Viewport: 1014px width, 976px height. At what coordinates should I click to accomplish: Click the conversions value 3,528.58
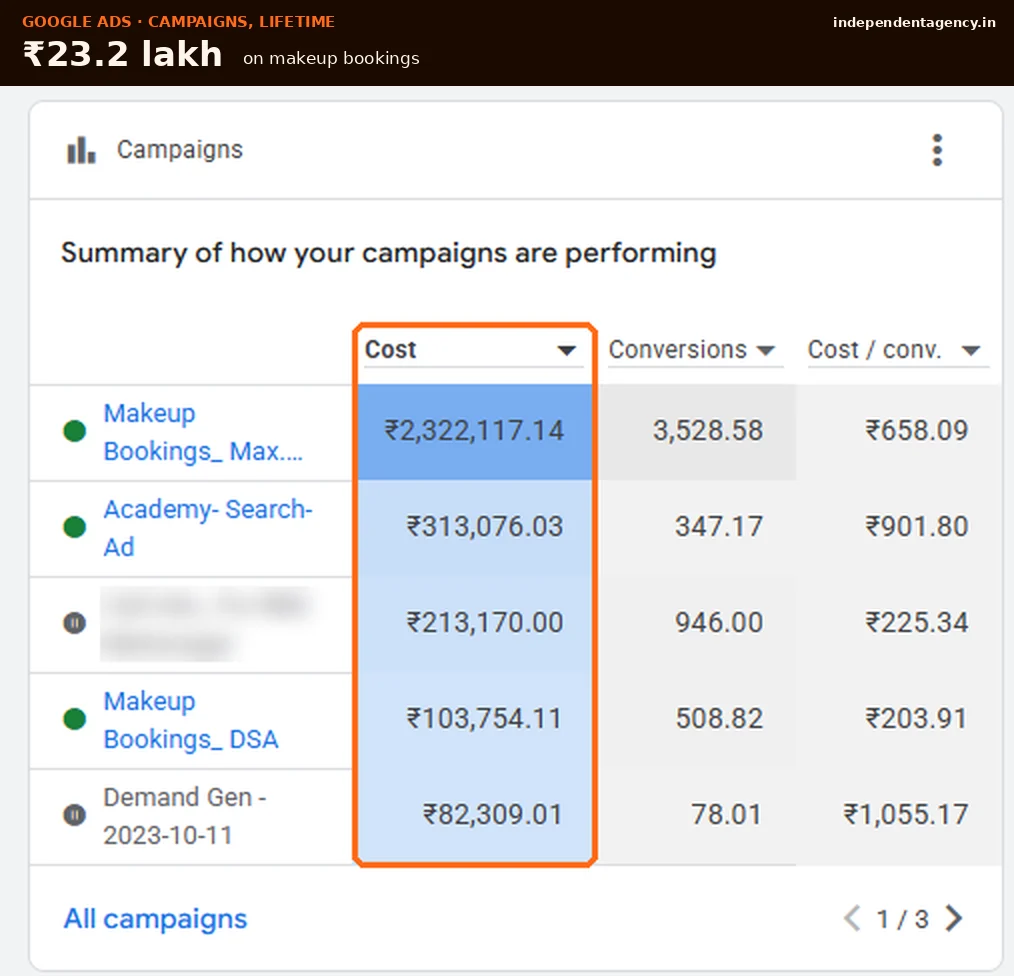[708, 431]
